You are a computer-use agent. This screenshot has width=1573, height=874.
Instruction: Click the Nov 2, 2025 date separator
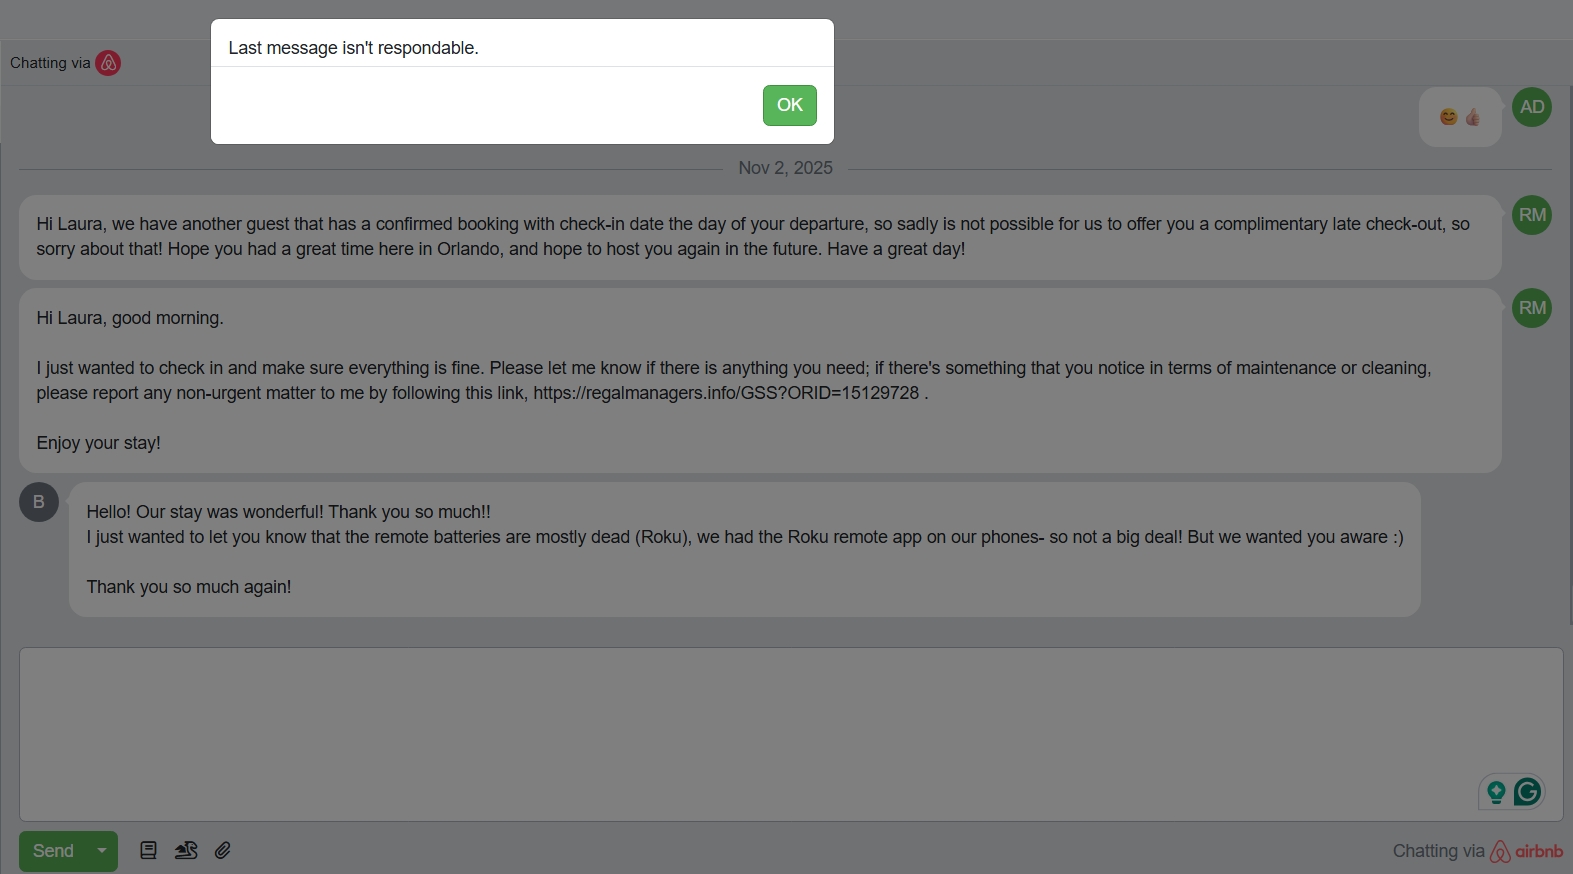coord(785,168)
